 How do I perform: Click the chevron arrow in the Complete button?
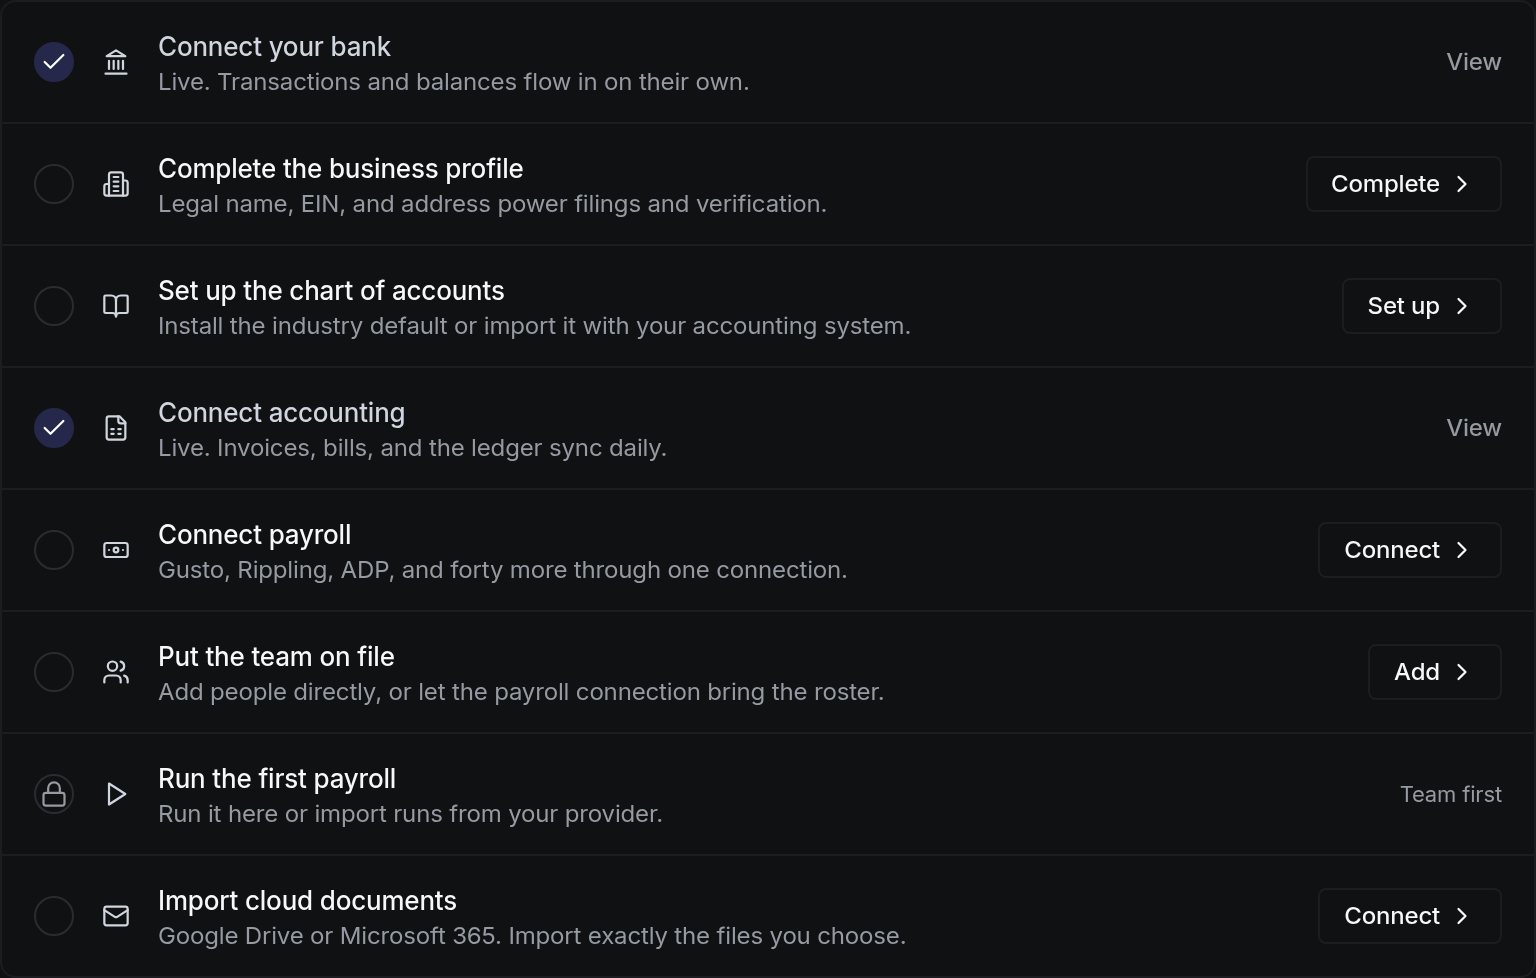(1462, 184)
